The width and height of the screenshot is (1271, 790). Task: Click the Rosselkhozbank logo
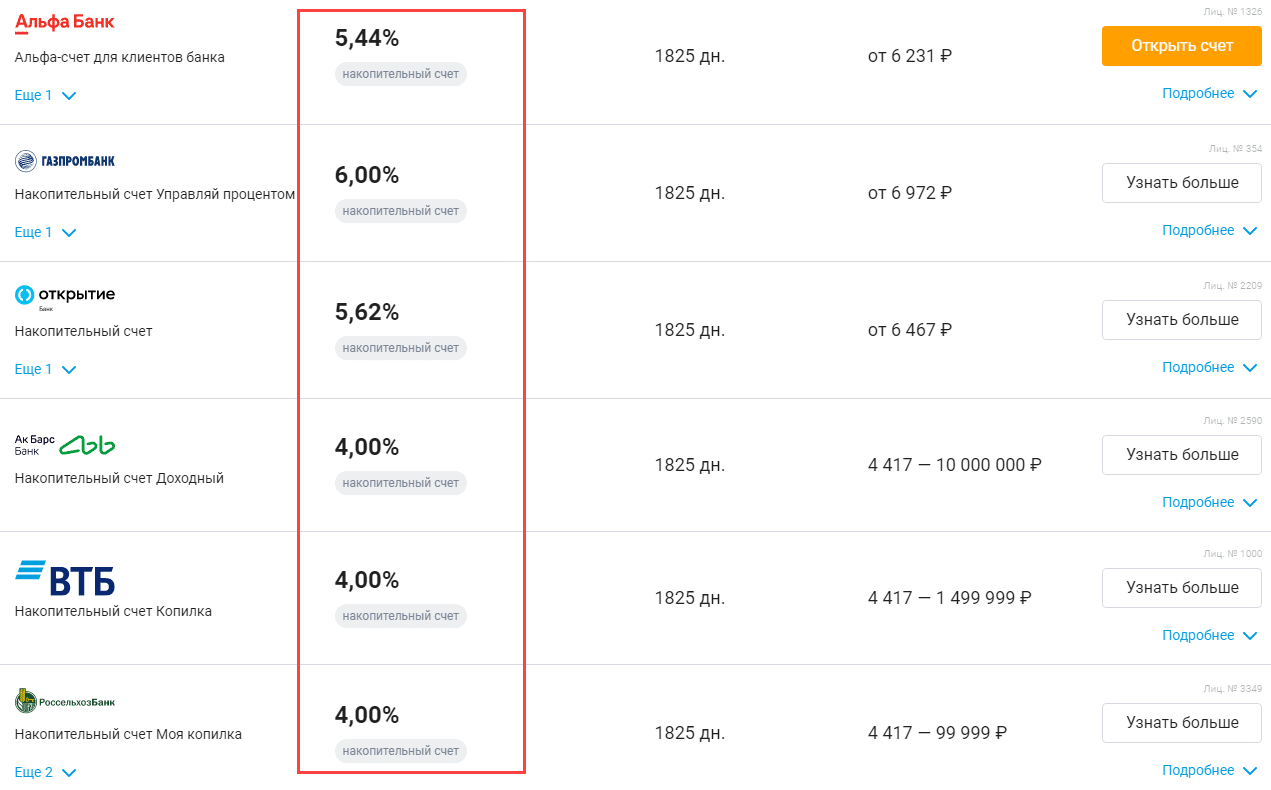coord(65,701)
